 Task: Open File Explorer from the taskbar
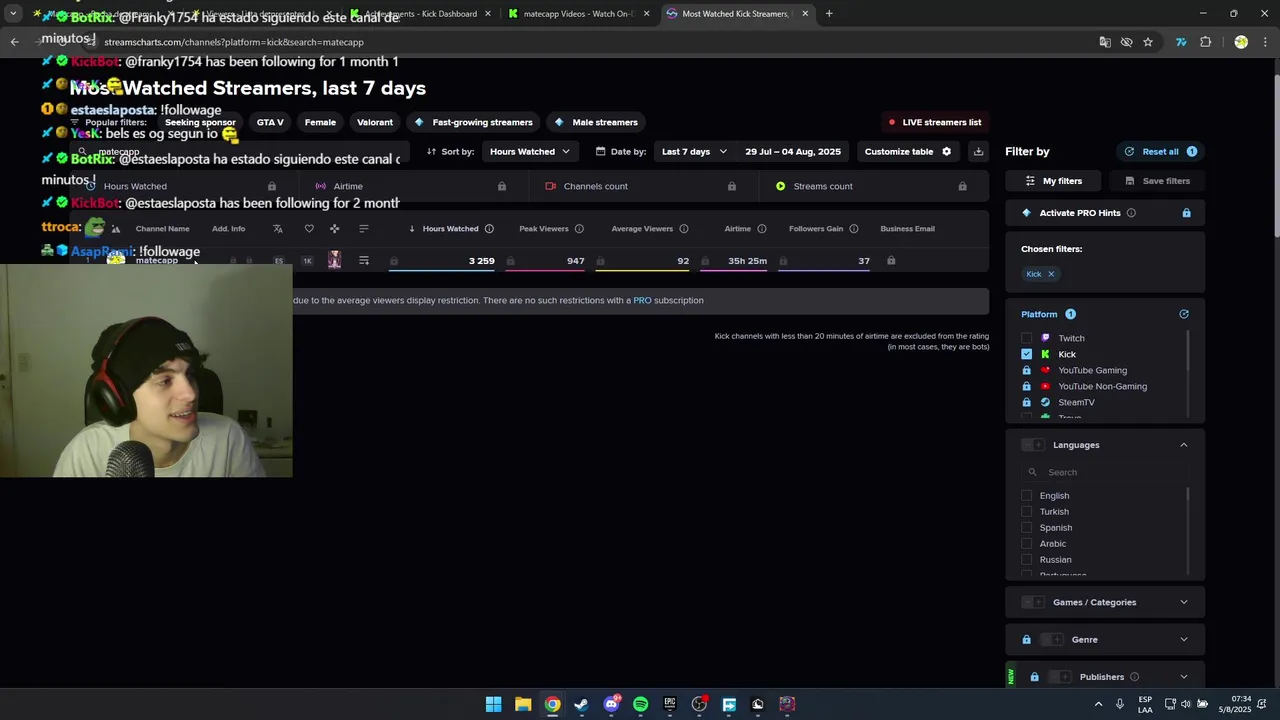(523, 704)
